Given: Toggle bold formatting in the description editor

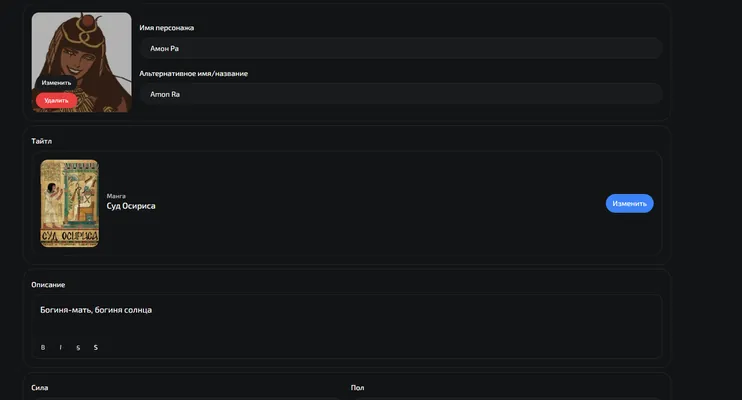Looking at the screenshot, I should pos(43,347).
